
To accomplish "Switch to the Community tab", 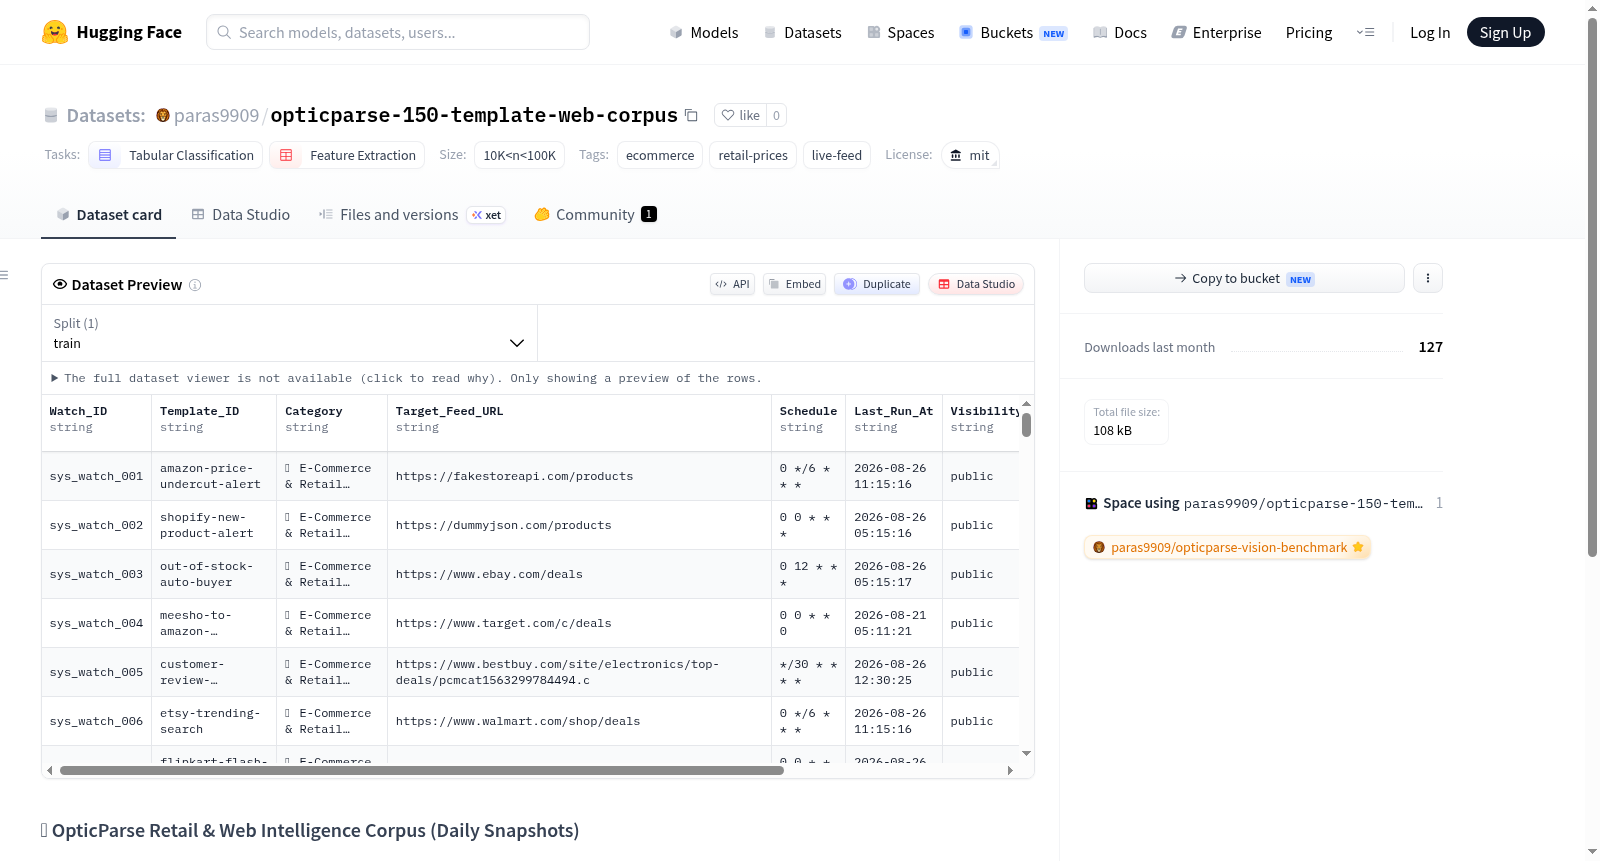I will click(595, 215).
